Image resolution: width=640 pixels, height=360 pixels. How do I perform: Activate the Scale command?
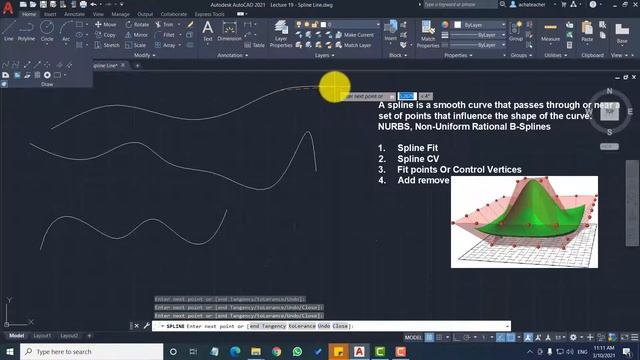pos(136,45)
